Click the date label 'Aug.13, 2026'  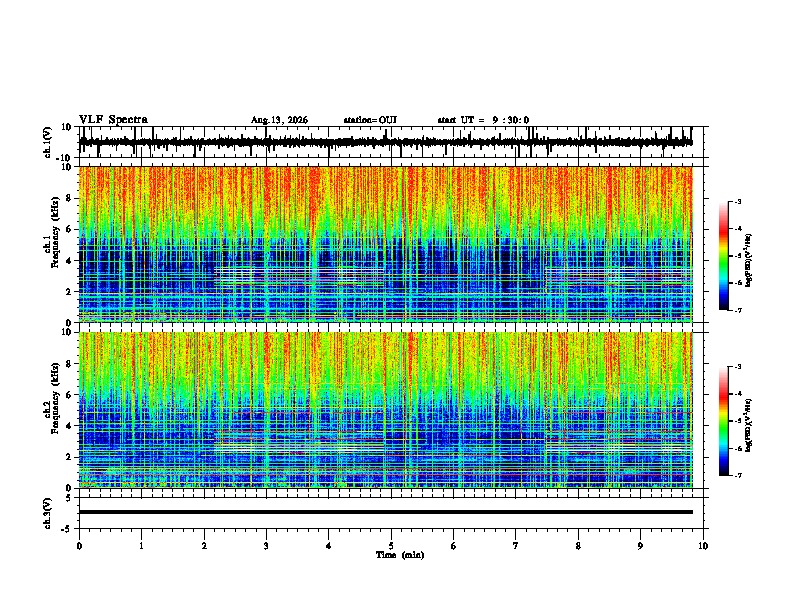[x=279, y=120]
